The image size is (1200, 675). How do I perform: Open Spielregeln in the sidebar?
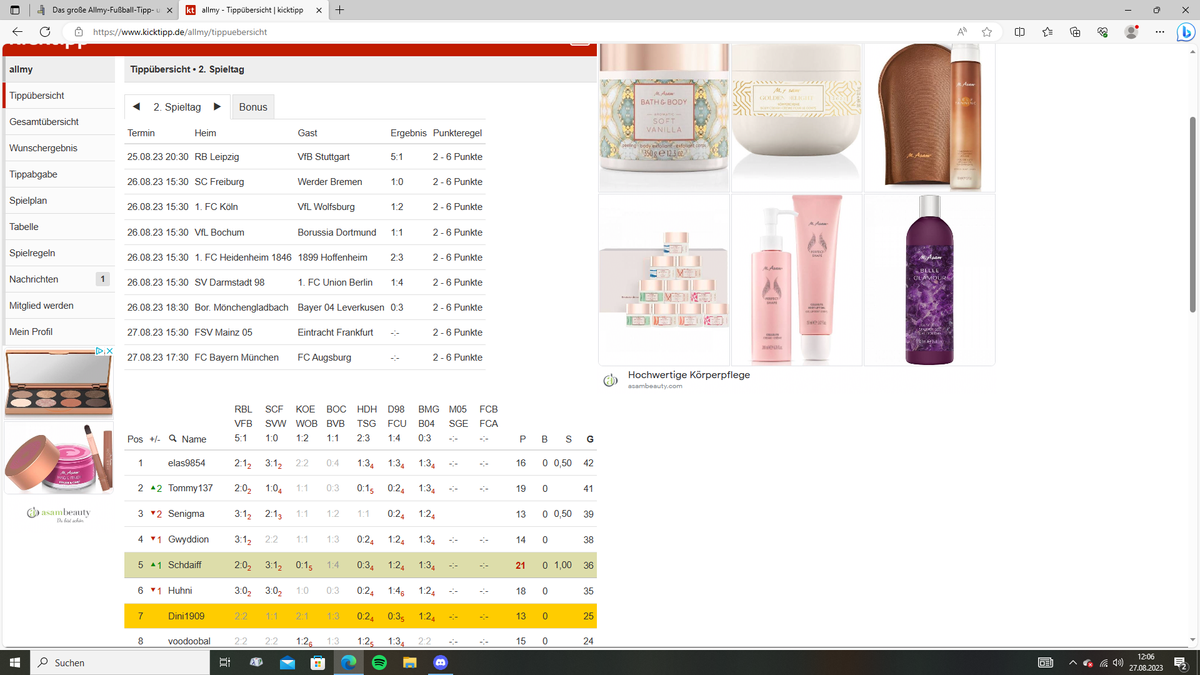point(58,253)
